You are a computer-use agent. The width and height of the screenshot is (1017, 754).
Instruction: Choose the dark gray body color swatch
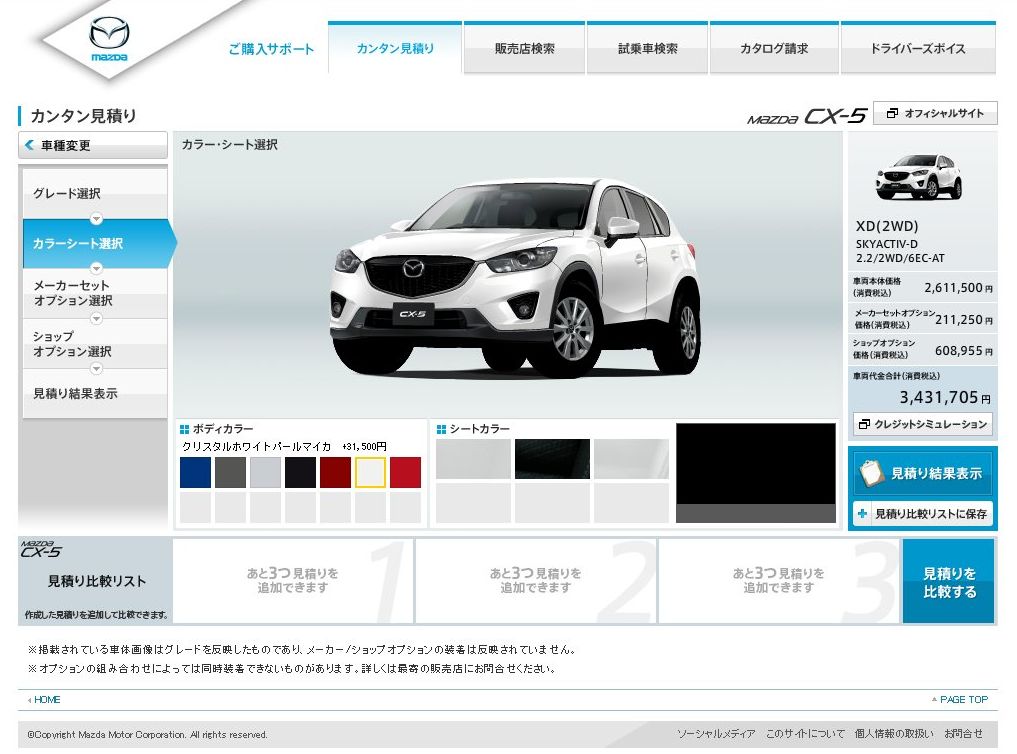[x=230, y=472]
